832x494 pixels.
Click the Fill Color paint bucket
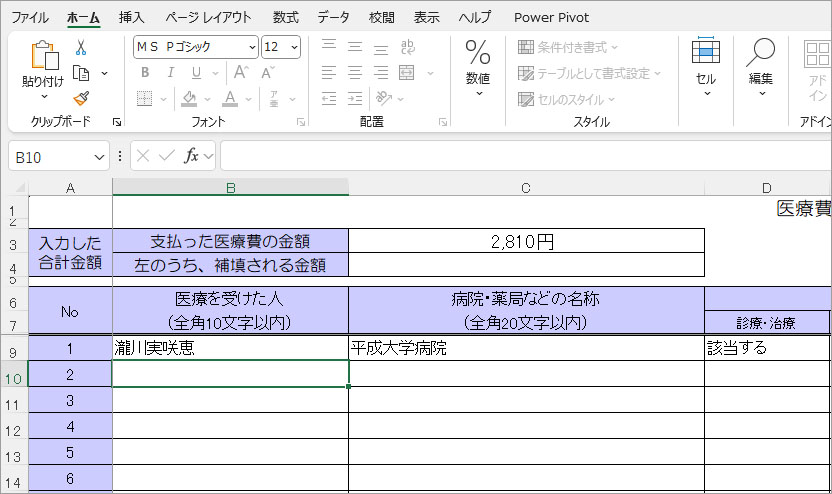tap(189, 99)
